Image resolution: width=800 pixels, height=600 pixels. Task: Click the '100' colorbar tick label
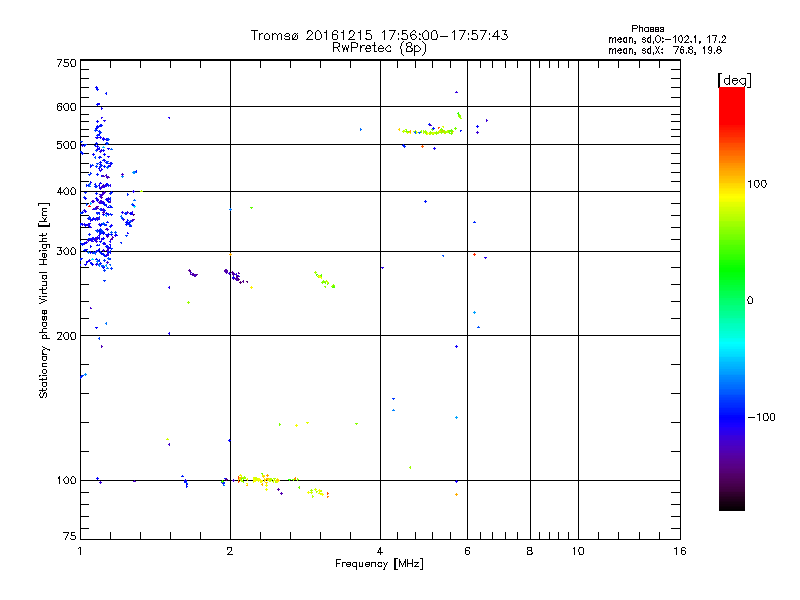[757, 184]
